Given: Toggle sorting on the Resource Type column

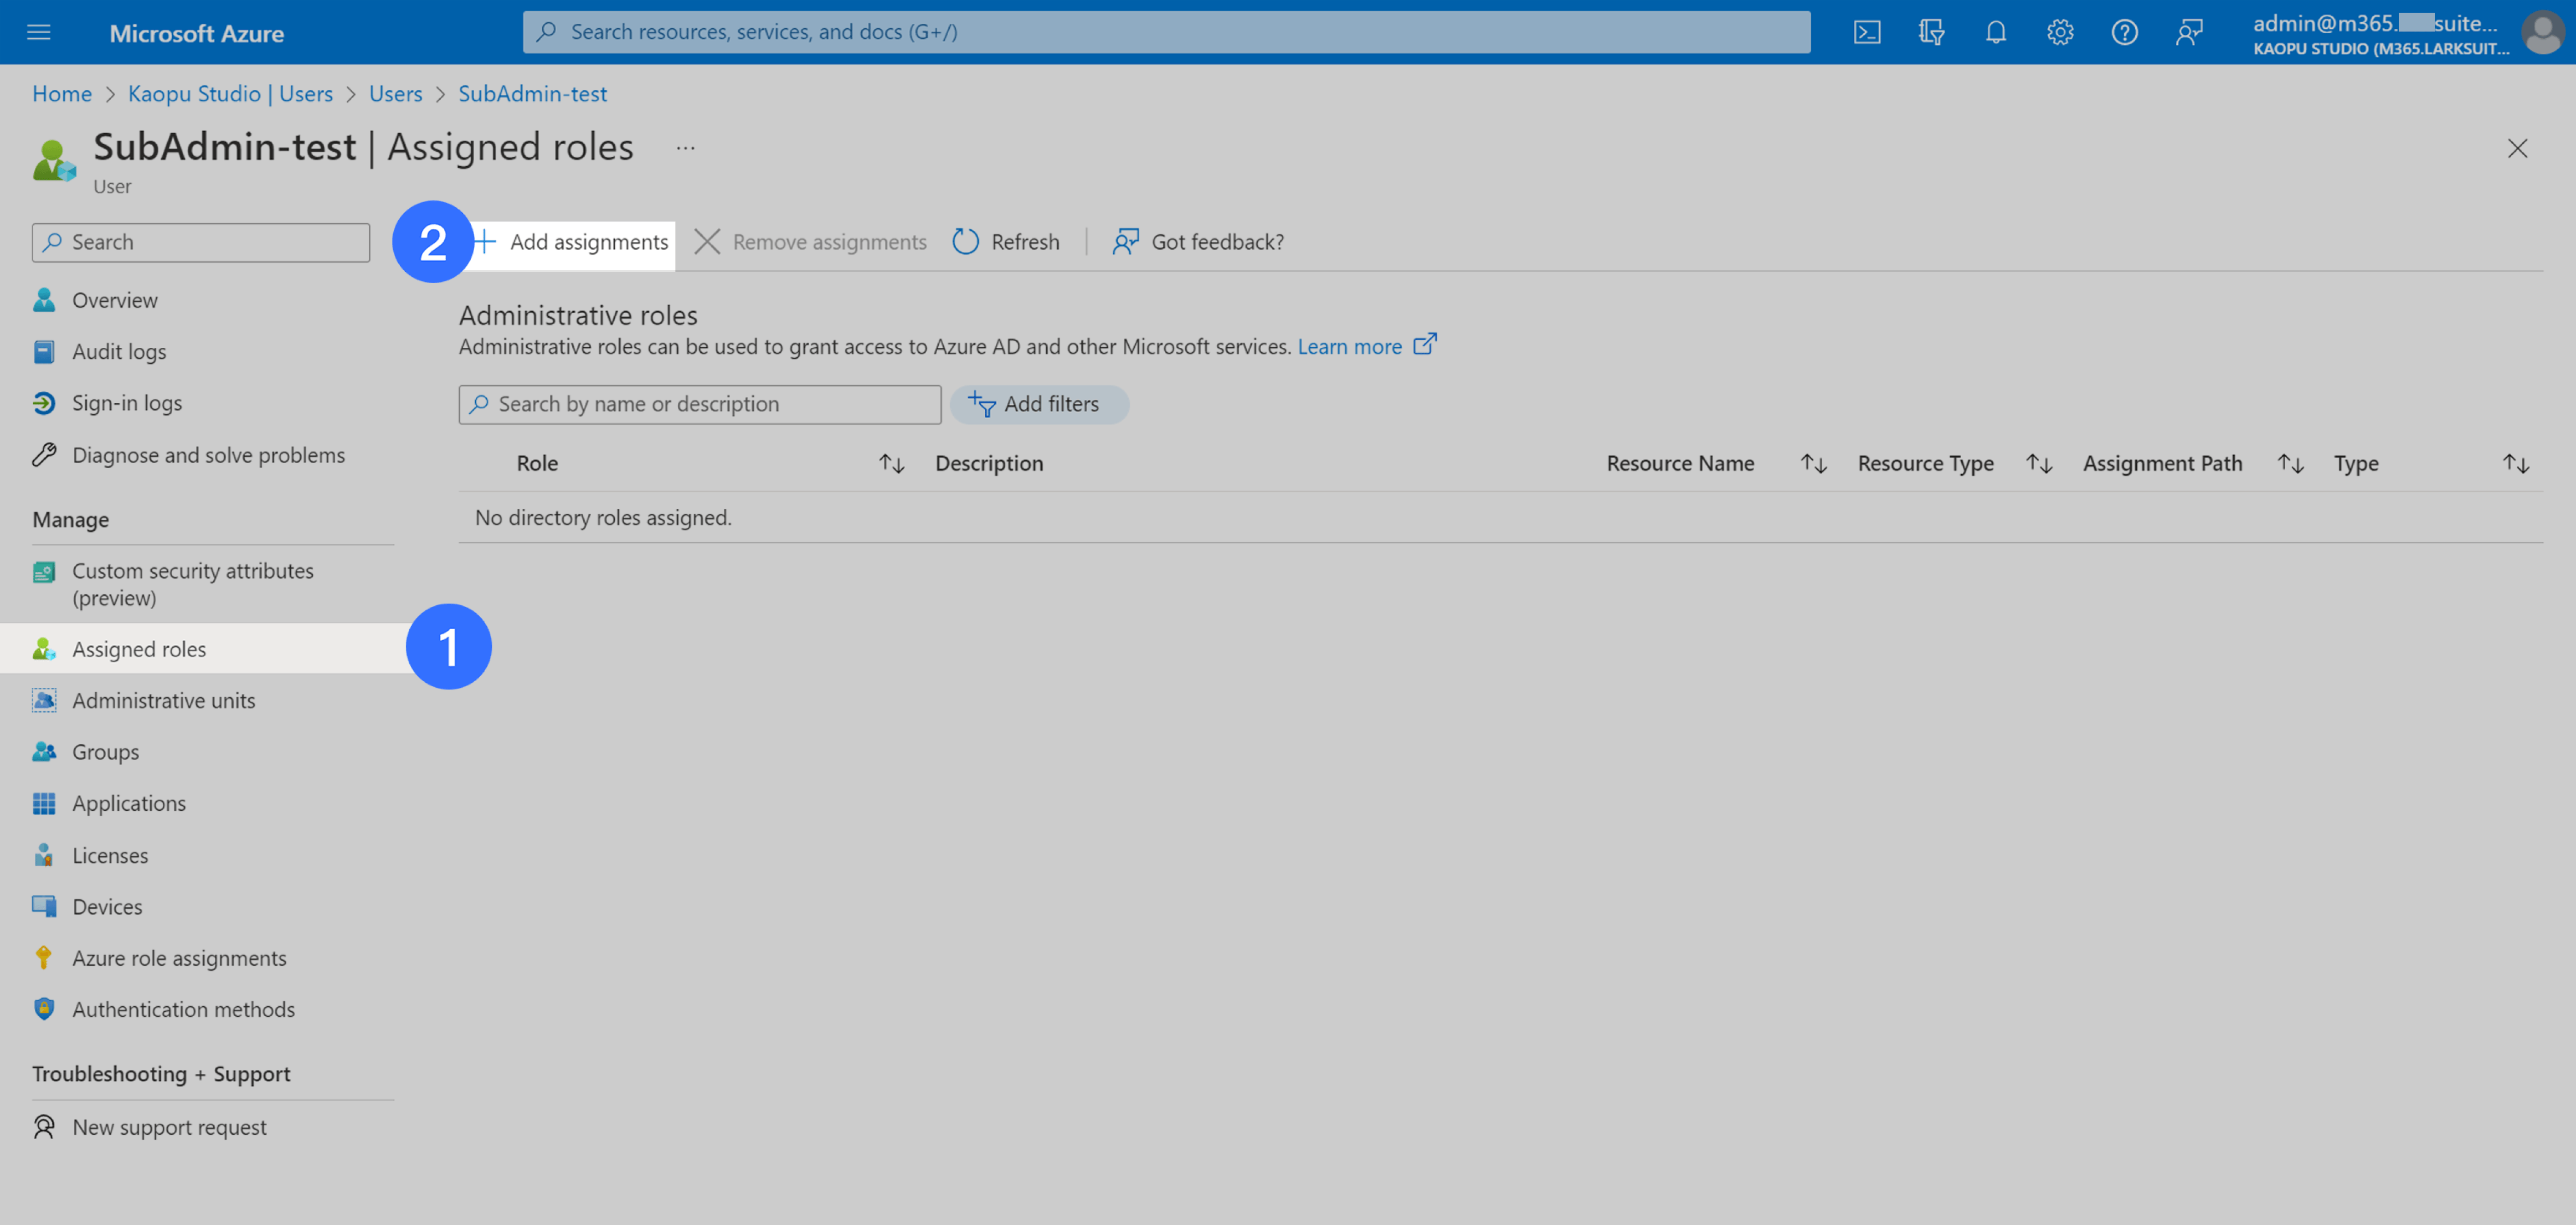Looking at the screenshot, I should 2039,463.
